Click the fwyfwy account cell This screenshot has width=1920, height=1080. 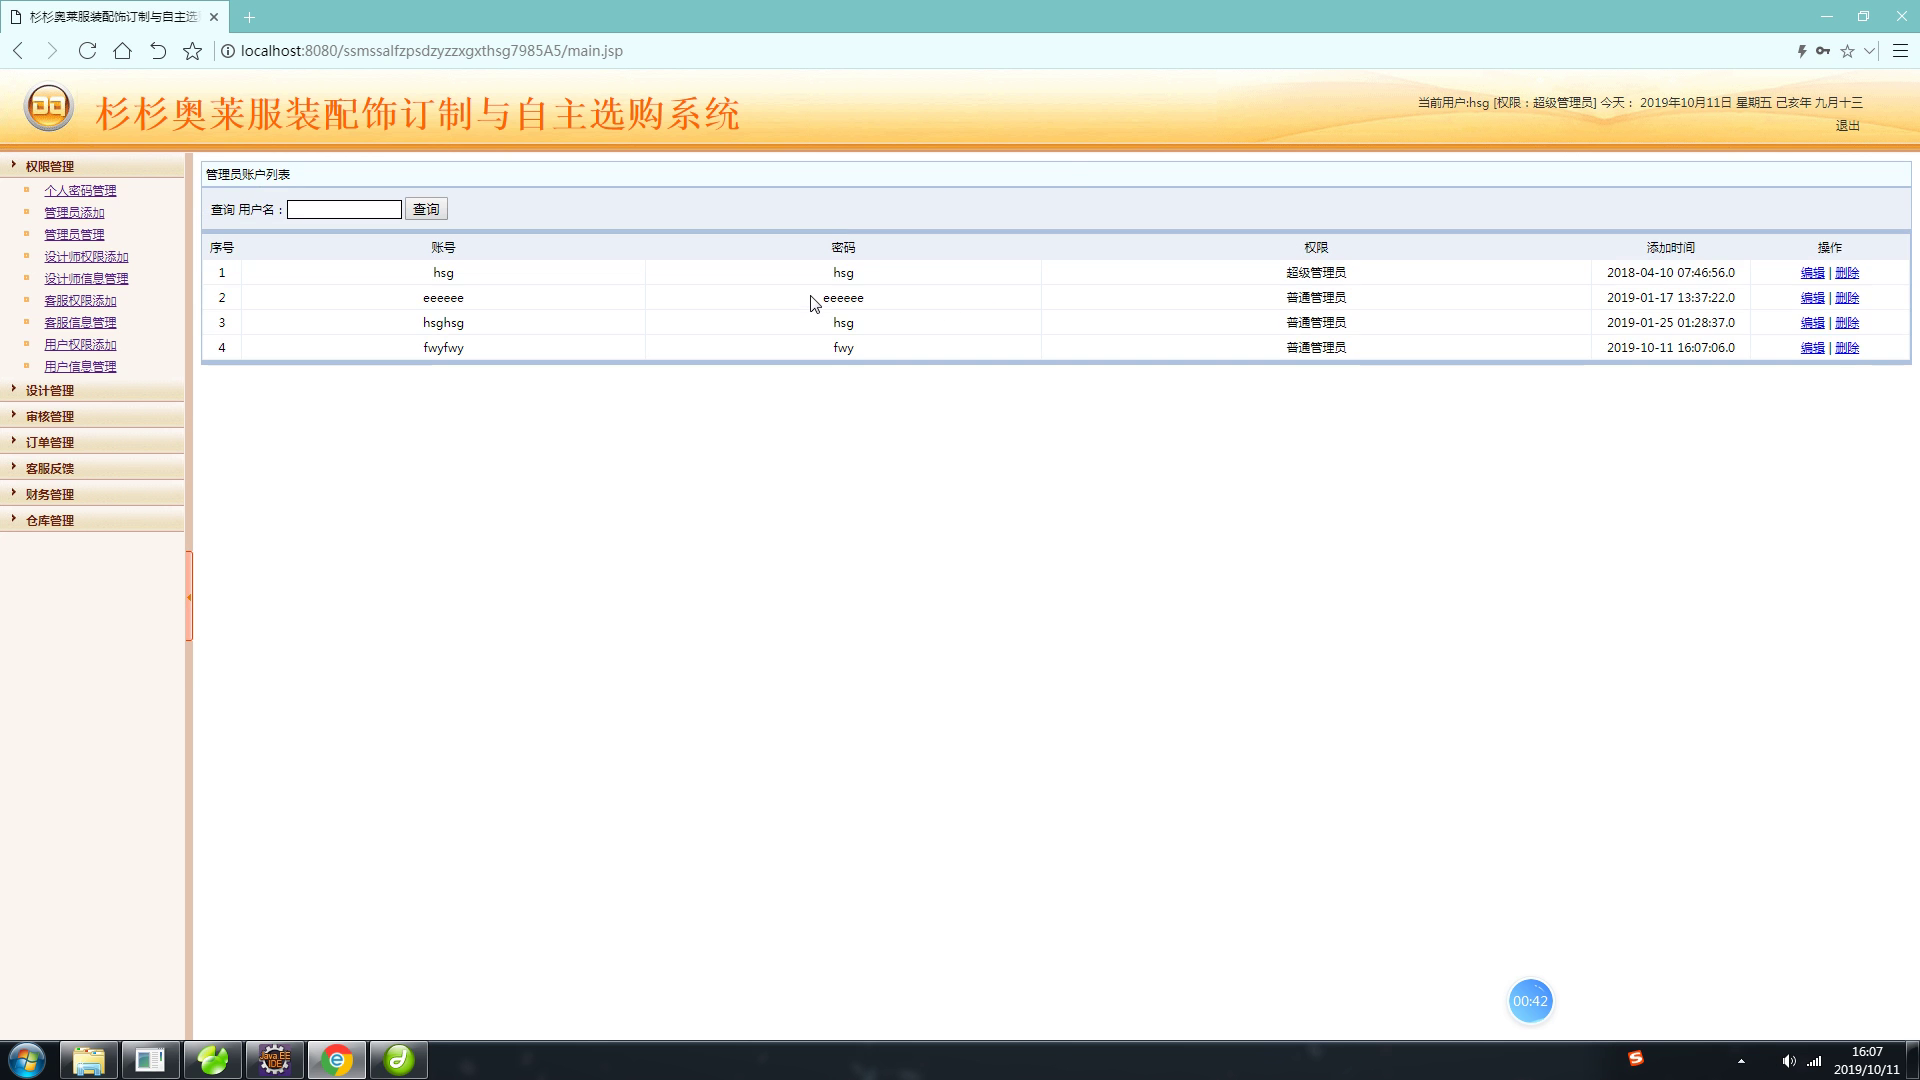click(443, 348)
